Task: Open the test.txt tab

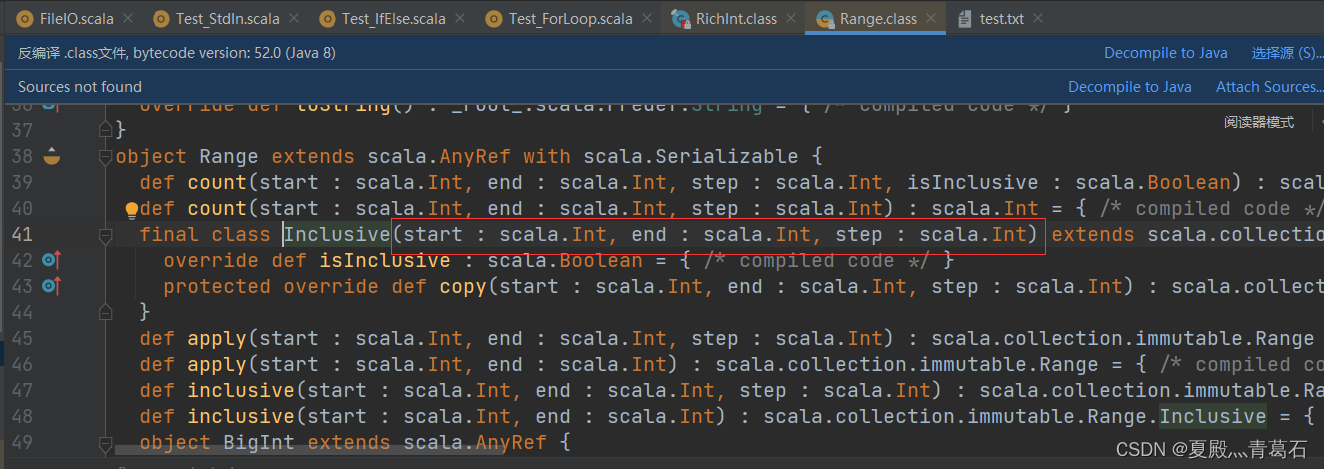Action: [1001, 19]
